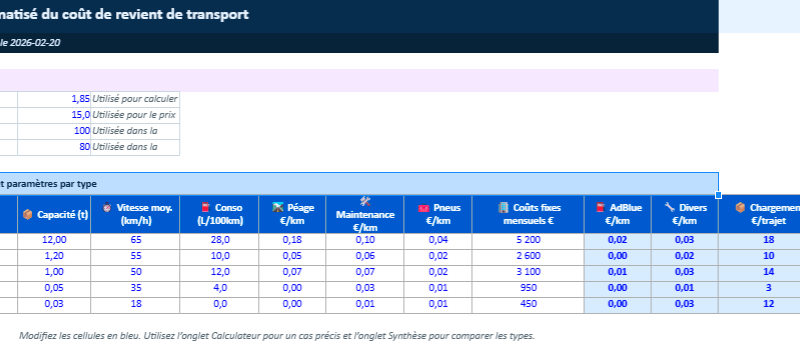The width and height of the screenshot is (800, 364).
Task: Click the note 'Utilisé pour calculer'
Action: [x=135, y=99]
